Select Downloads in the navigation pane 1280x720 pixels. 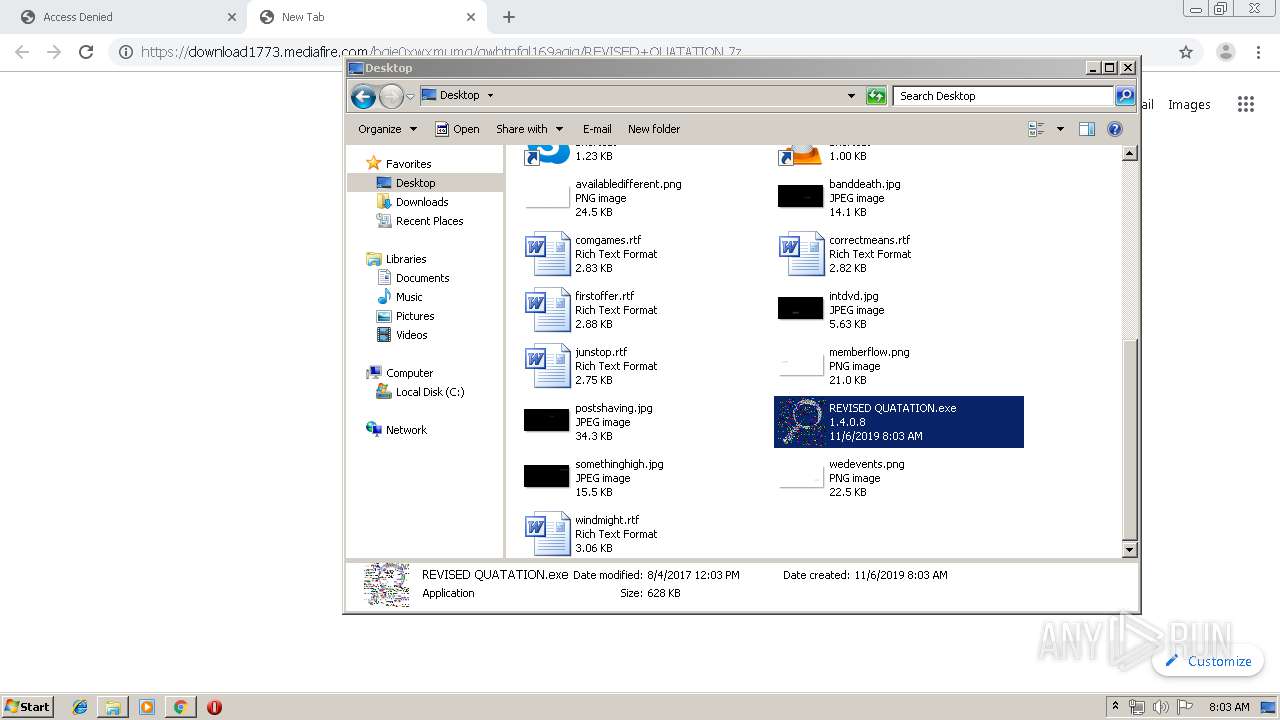tap(422, 202)
